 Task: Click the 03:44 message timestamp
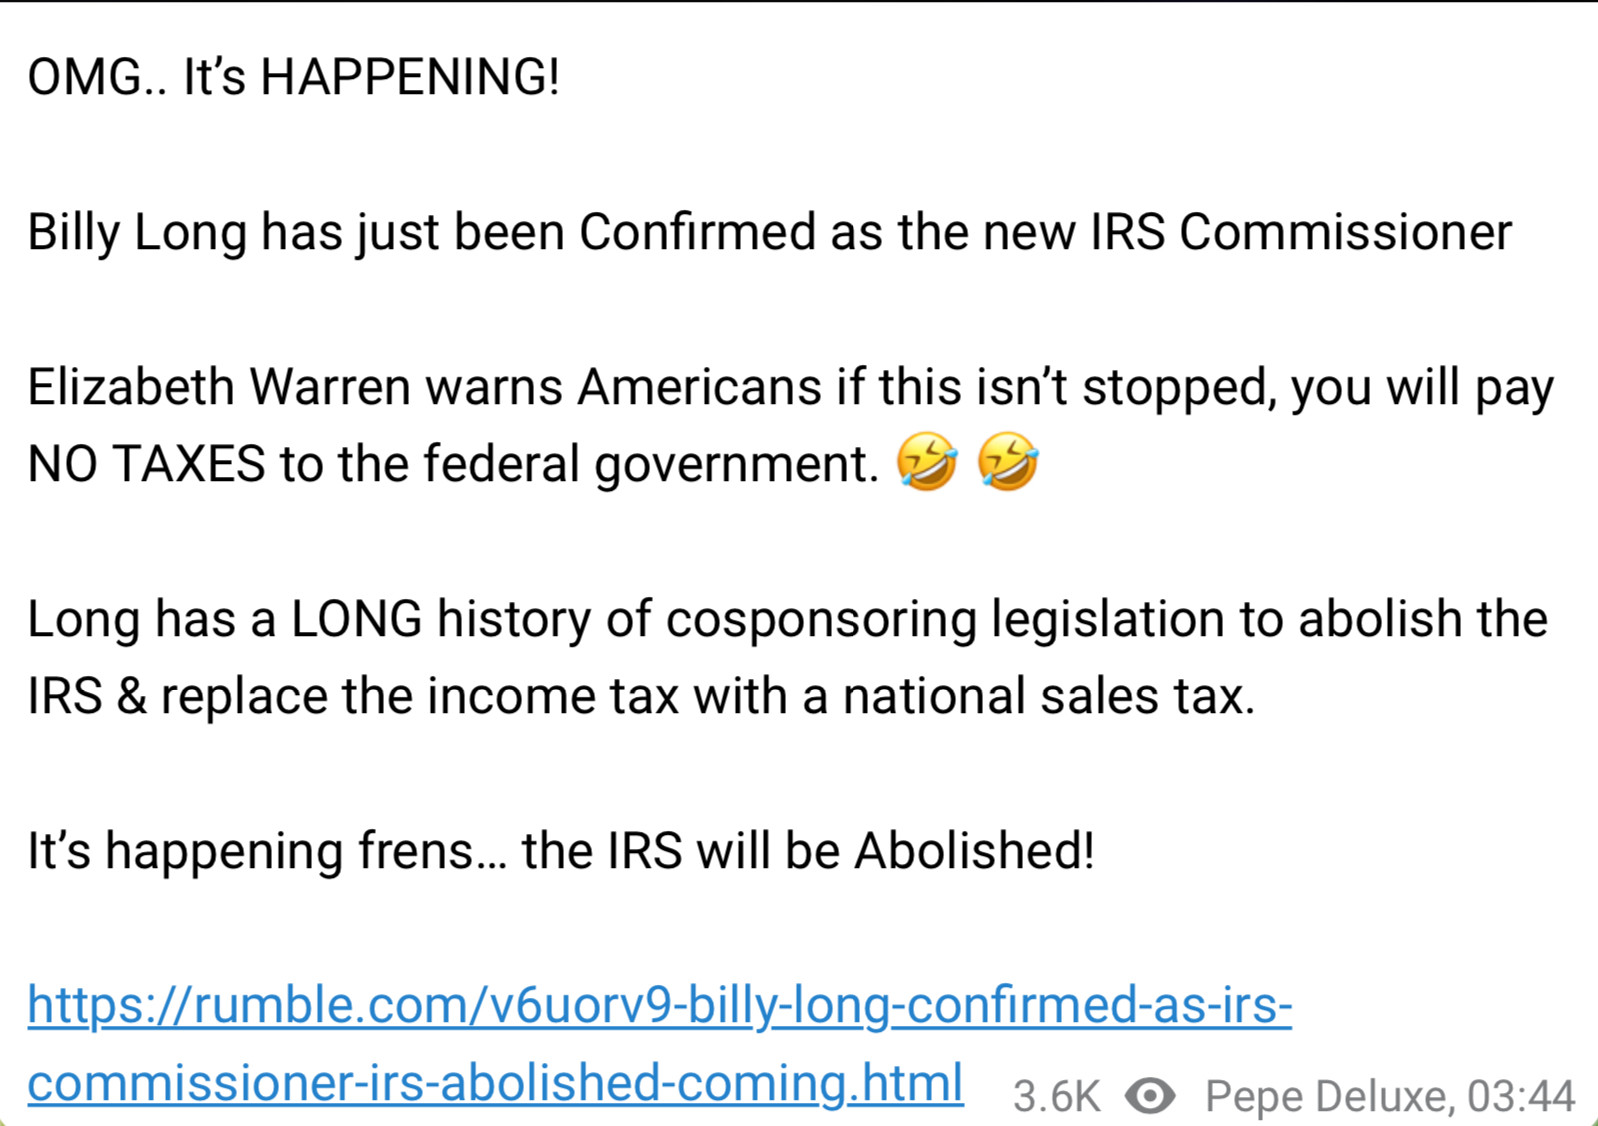click(1521, 1097)
